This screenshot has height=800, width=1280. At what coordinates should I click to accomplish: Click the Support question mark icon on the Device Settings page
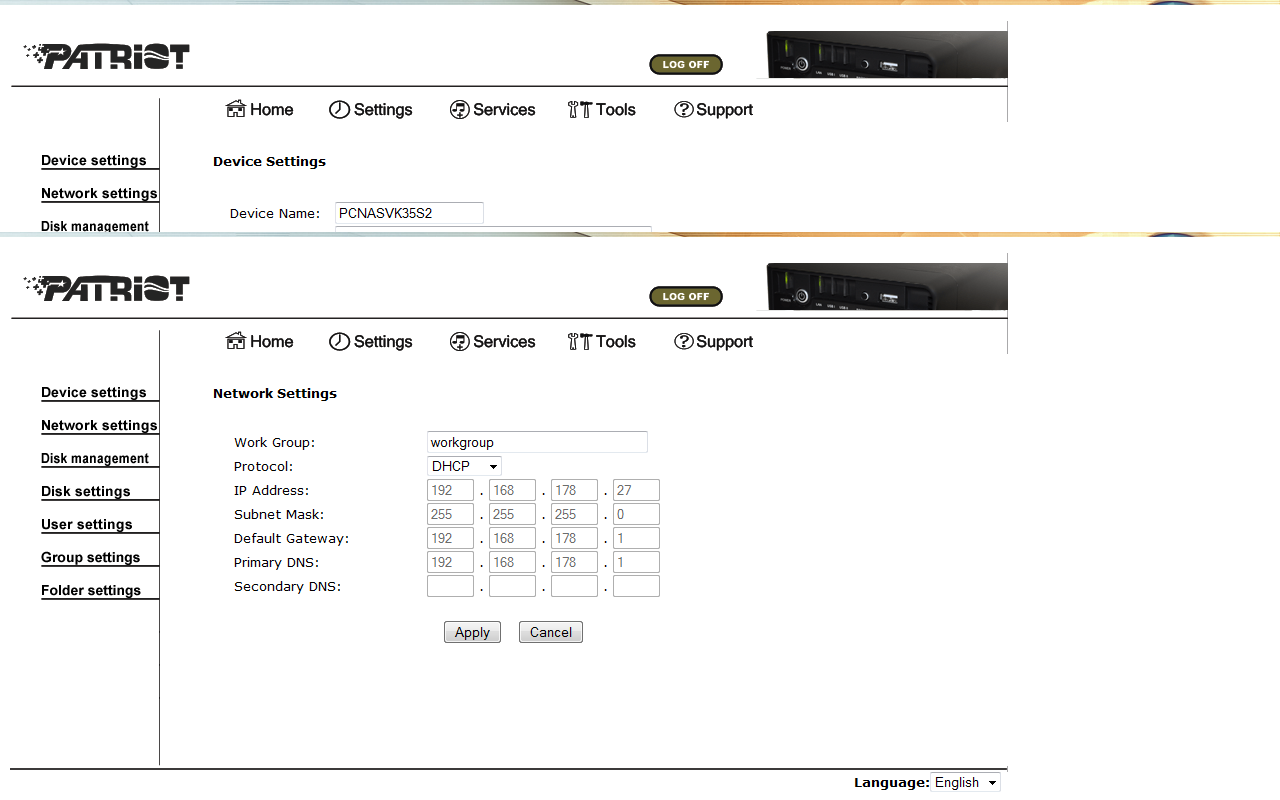pyautogui.click(x=684, y=109)
